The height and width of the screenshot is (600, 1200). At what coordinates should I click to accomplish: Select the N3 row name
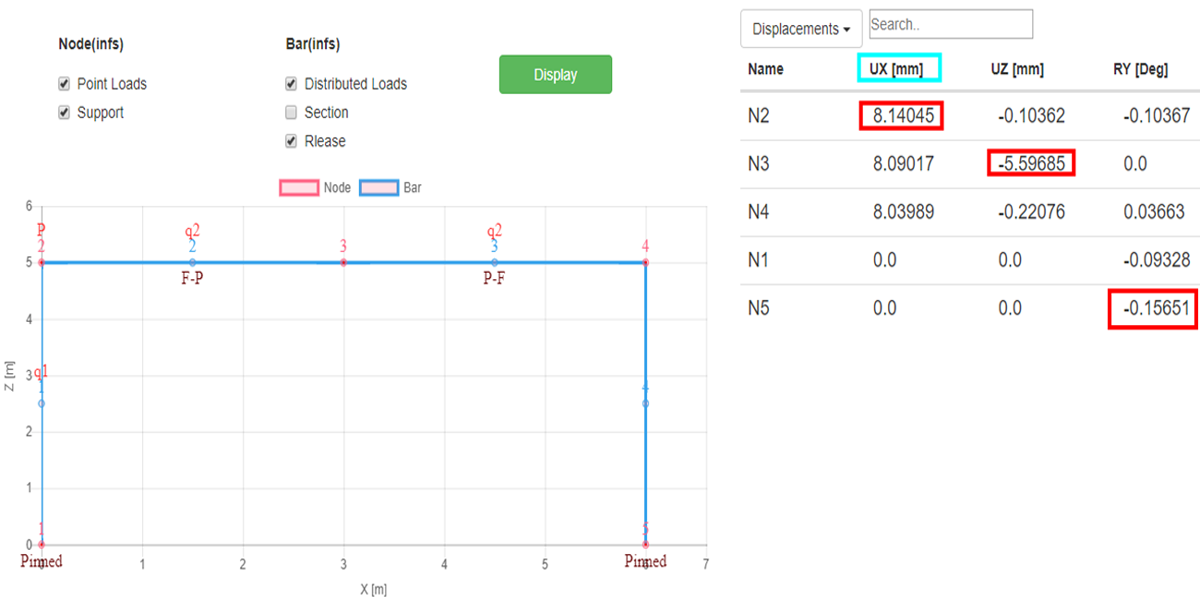tap(758, 164)
